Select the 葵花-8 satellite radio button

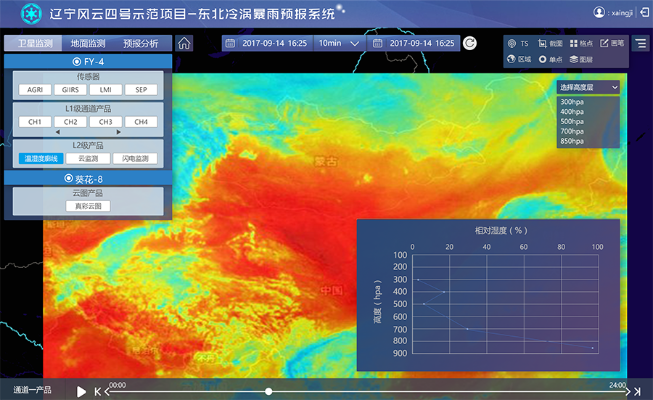pyautogui.click(x=70, y=178)
